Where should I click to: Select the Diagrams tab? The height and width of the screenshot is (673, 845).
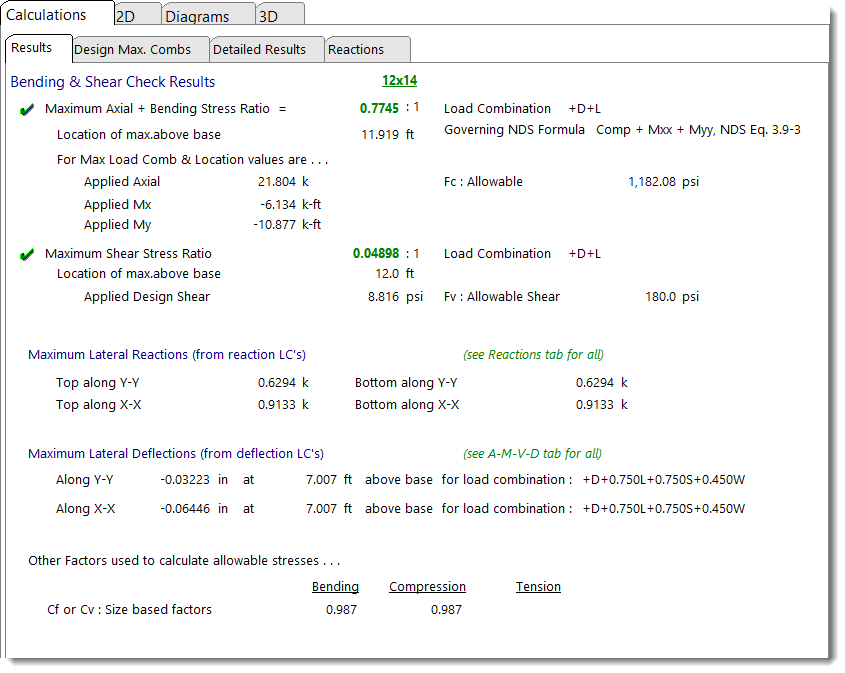tap(197, 16)
